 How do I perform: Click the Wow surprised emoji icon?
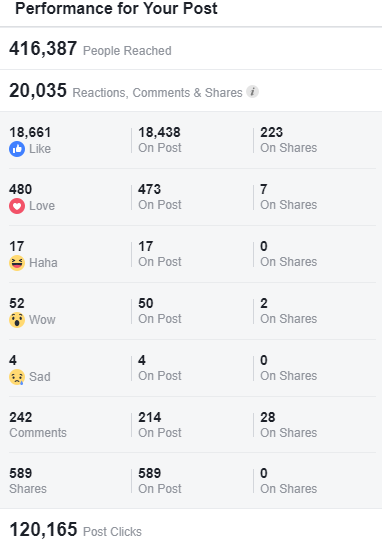coord(17,320)
